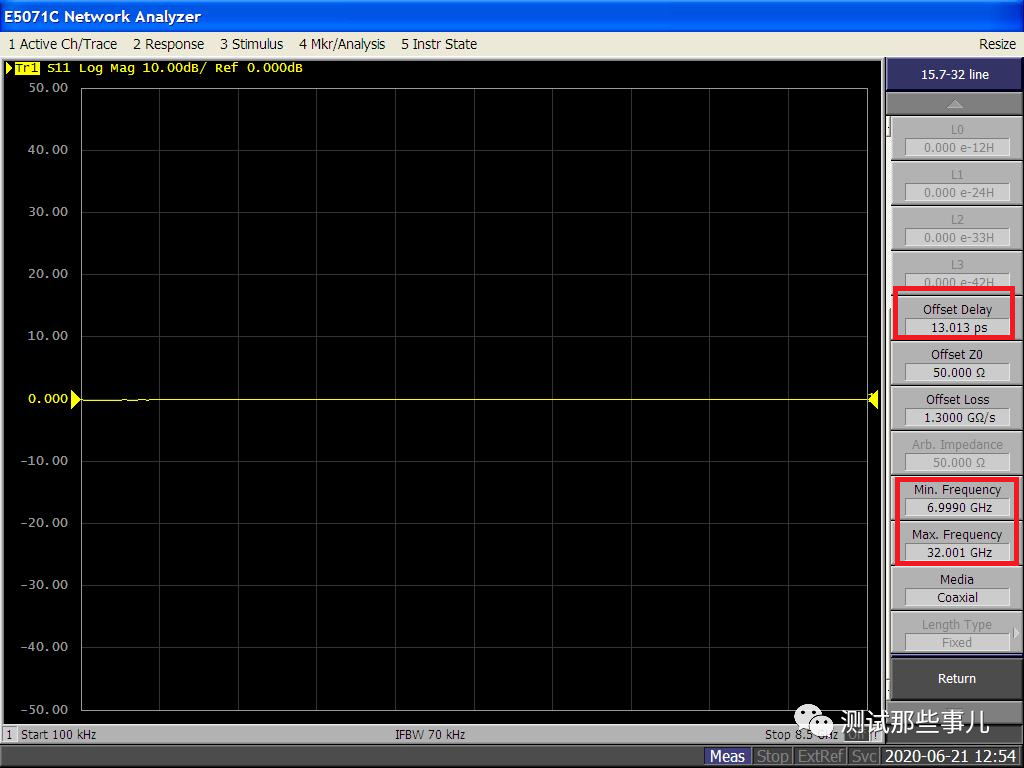Image resolution: width=1024 pixels, height=768 pixels.
Task: Open the 1 Active Ch/Trace menu
Action: click(x=63, y=44)
